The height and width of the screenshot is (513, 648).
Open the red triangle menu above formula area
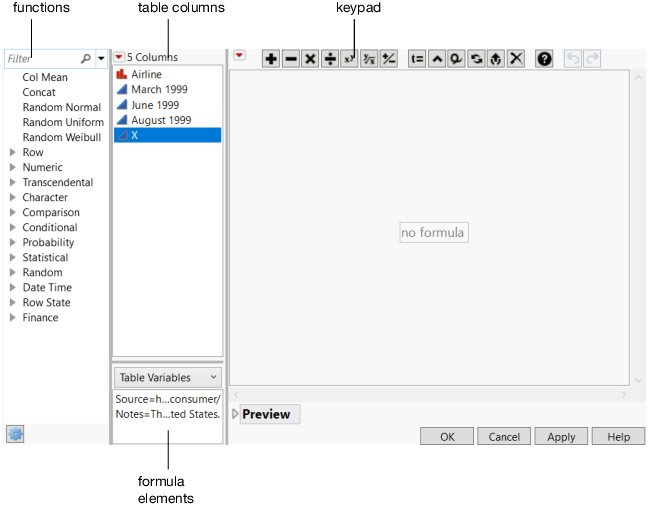[x=239, y=55]
